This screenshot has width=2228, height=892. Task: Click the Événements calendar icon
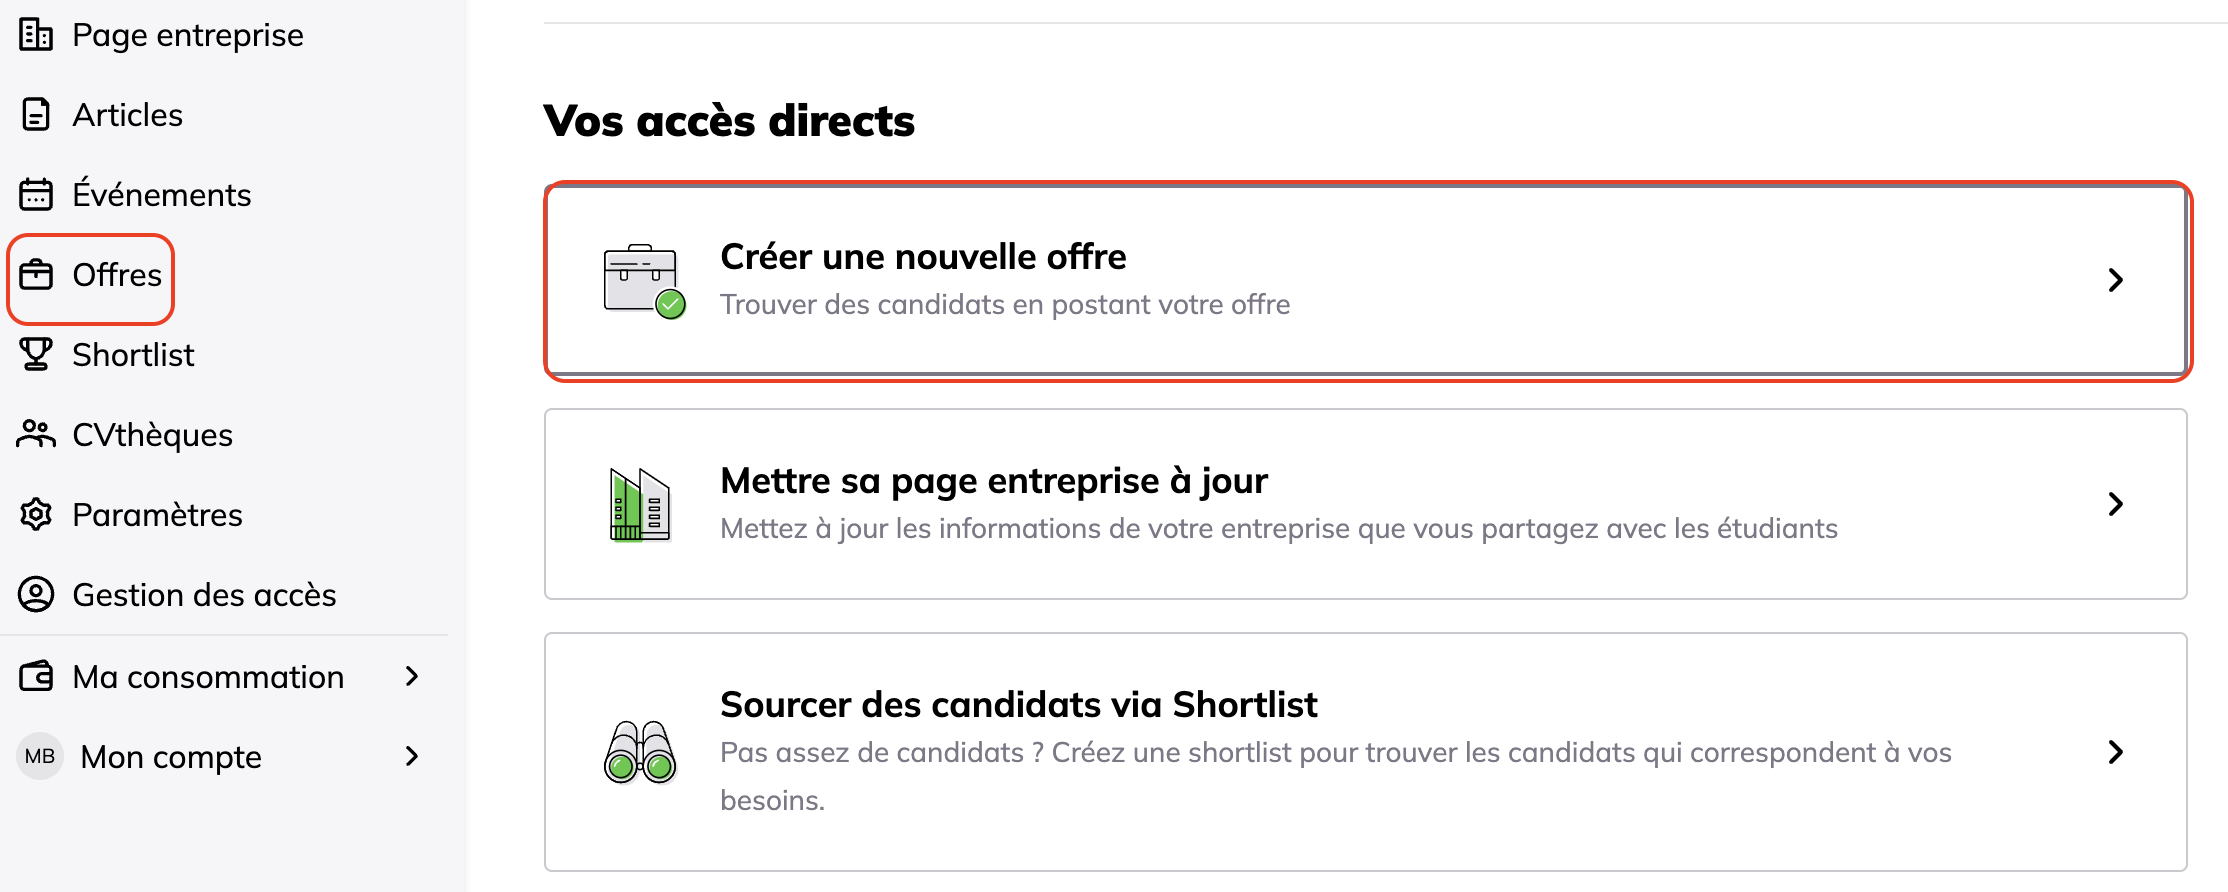tap(36, 194)
